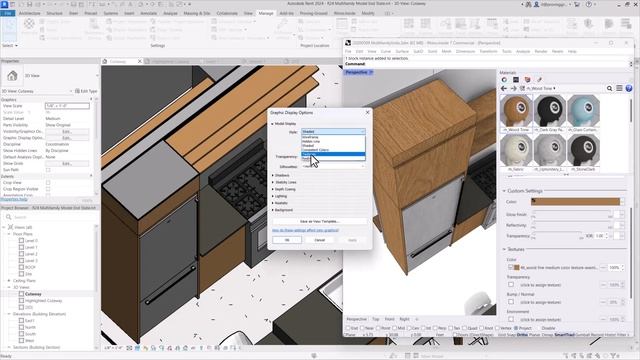640x360 pixels.
Task: Switch to the Front viewport tab in Rhino
Action: pyautogui.click(x=390, y=319)
